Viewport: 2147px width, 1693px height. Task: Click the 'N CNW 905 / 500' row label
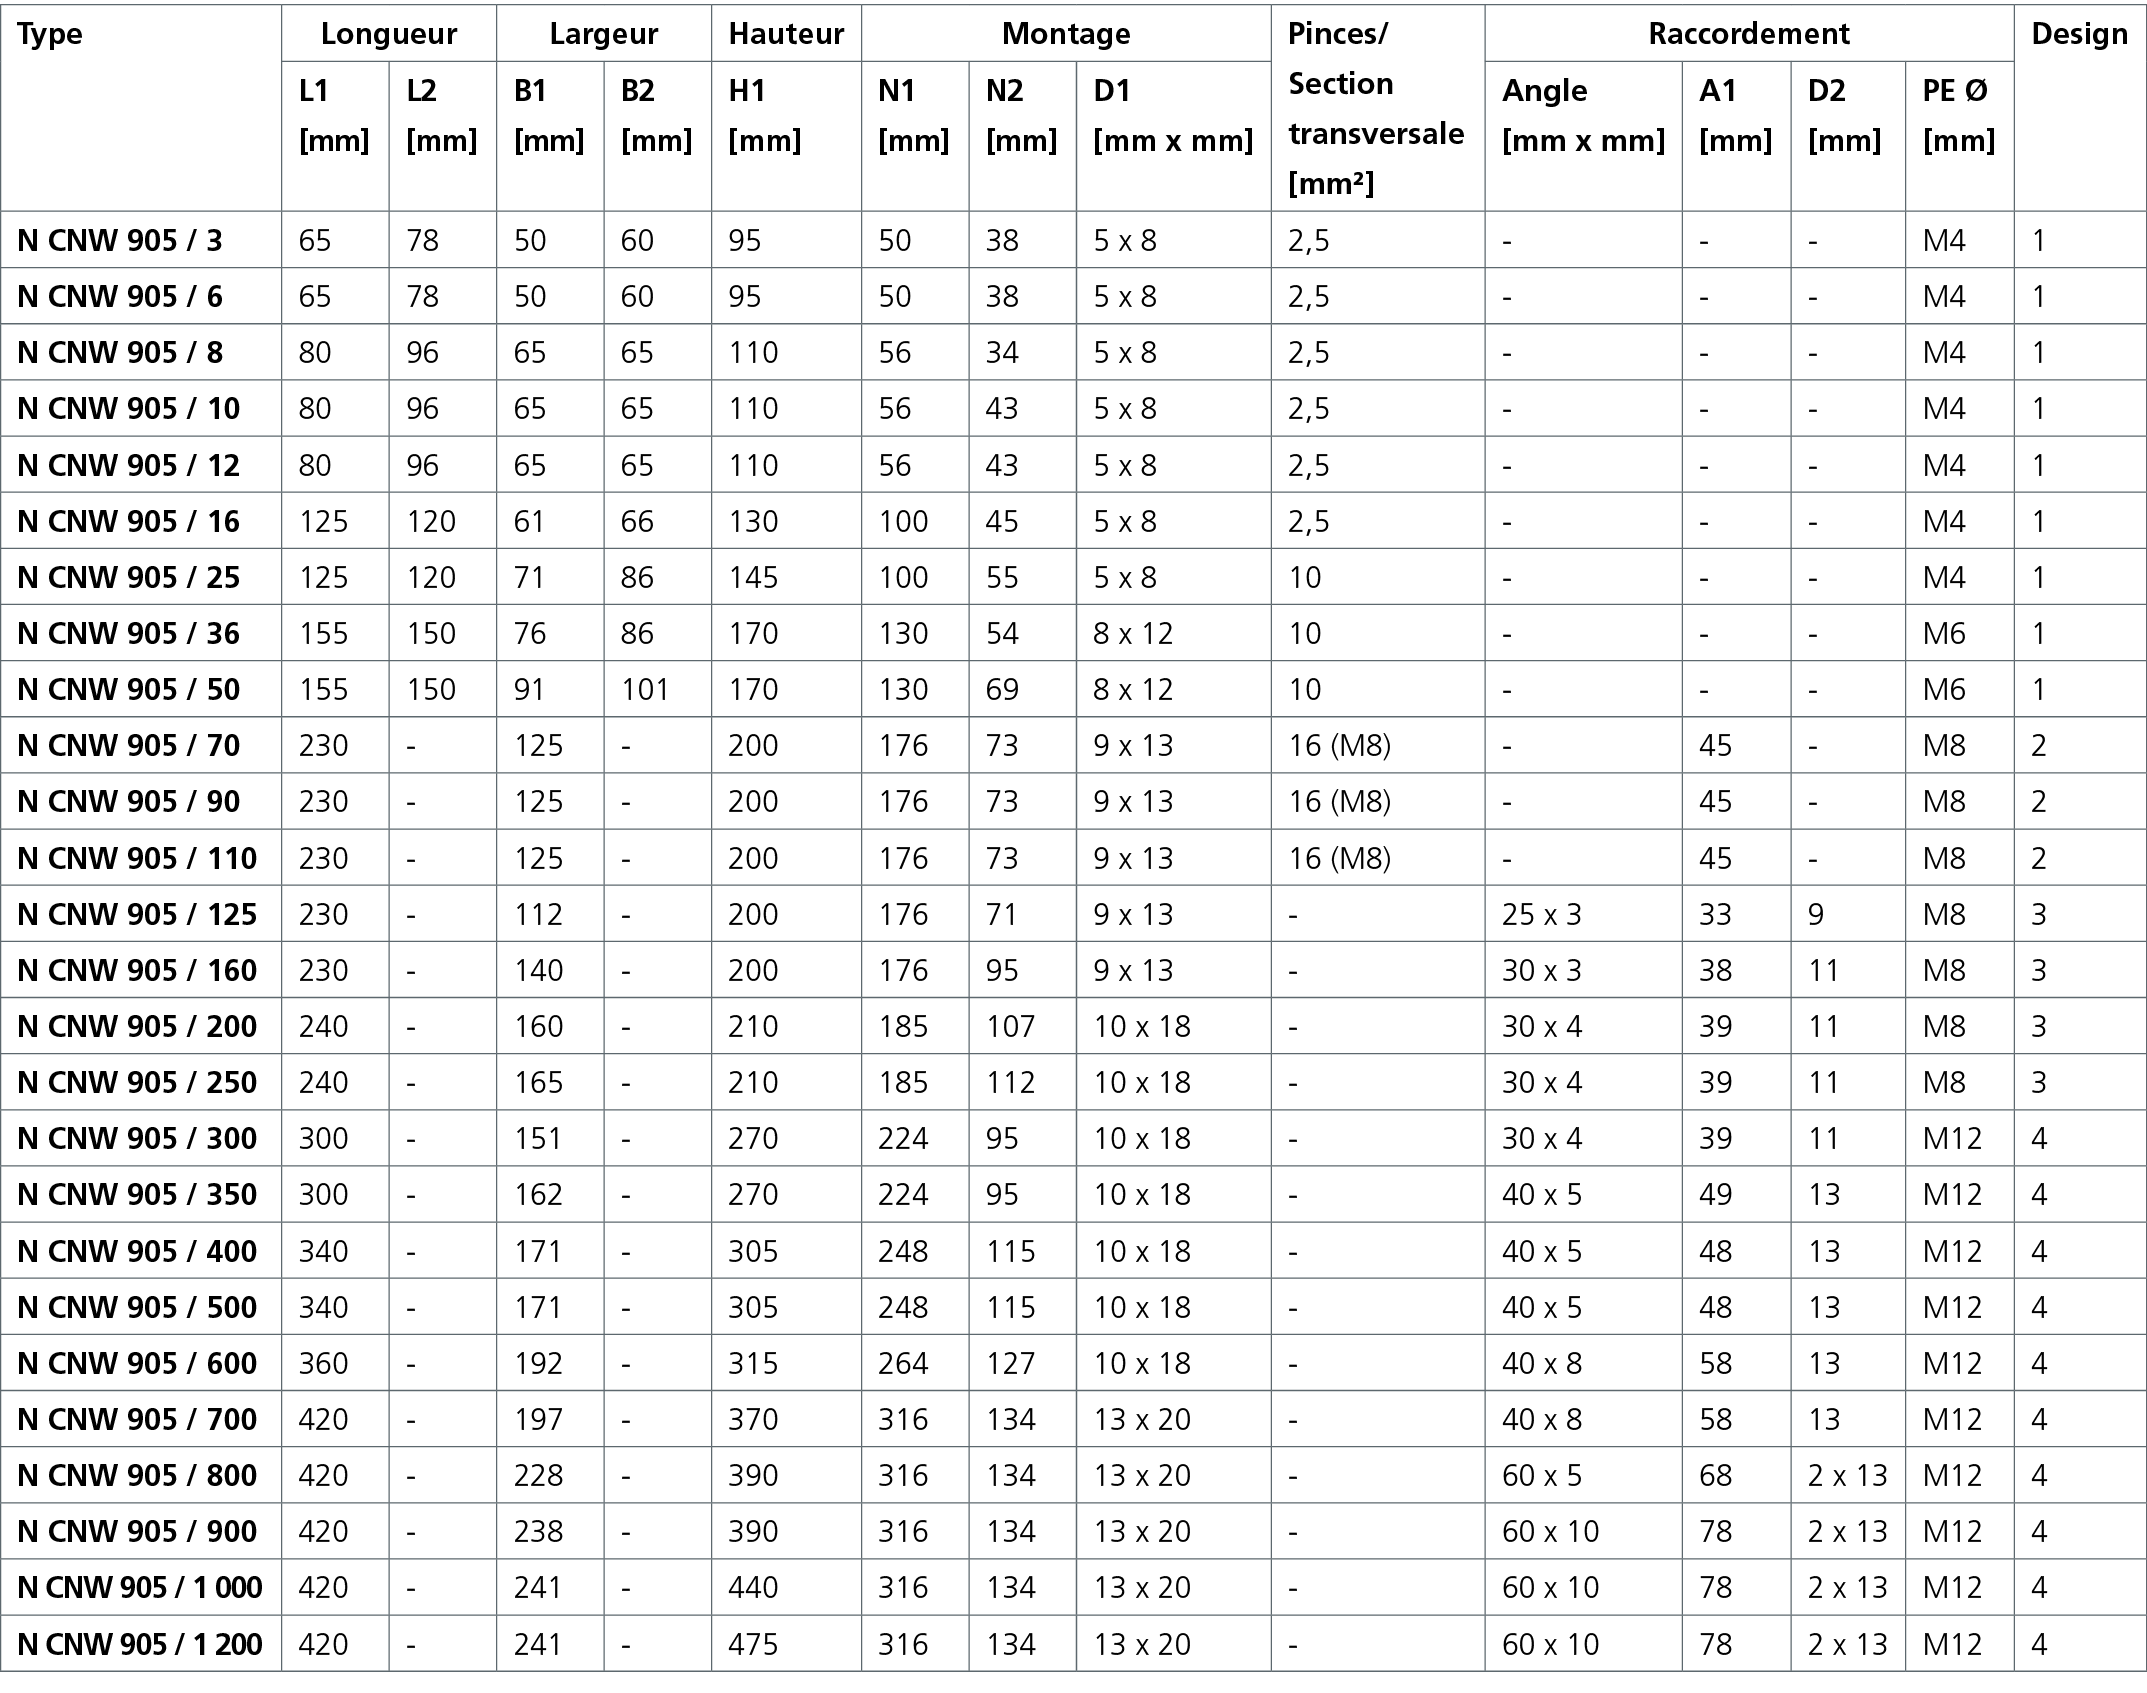click(137, 1307)
